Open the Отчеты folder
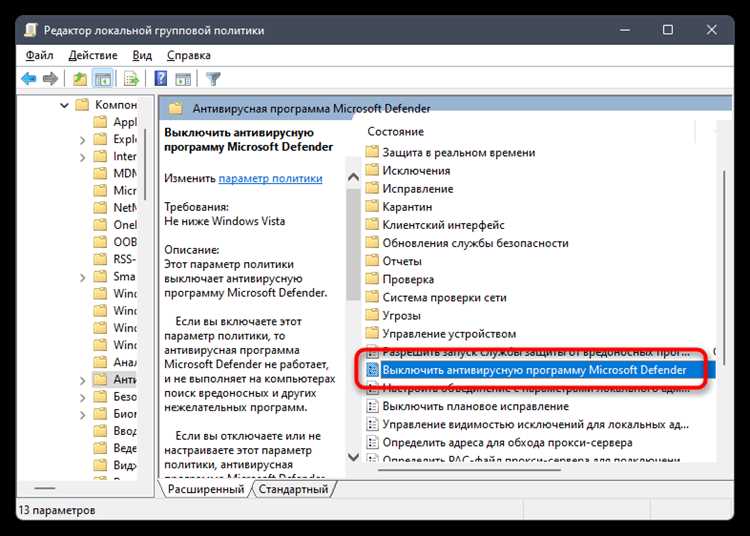This screenshot has width=750, height=536. tap(393, 261)
